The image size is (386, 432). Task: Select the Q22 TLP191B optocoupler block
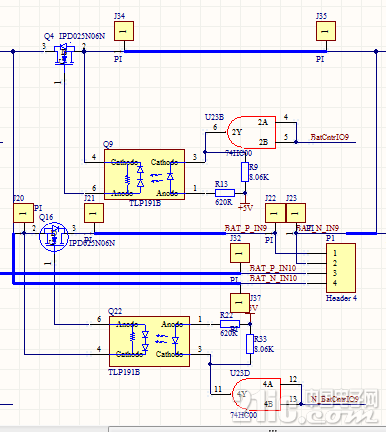[x=149, y=341]
